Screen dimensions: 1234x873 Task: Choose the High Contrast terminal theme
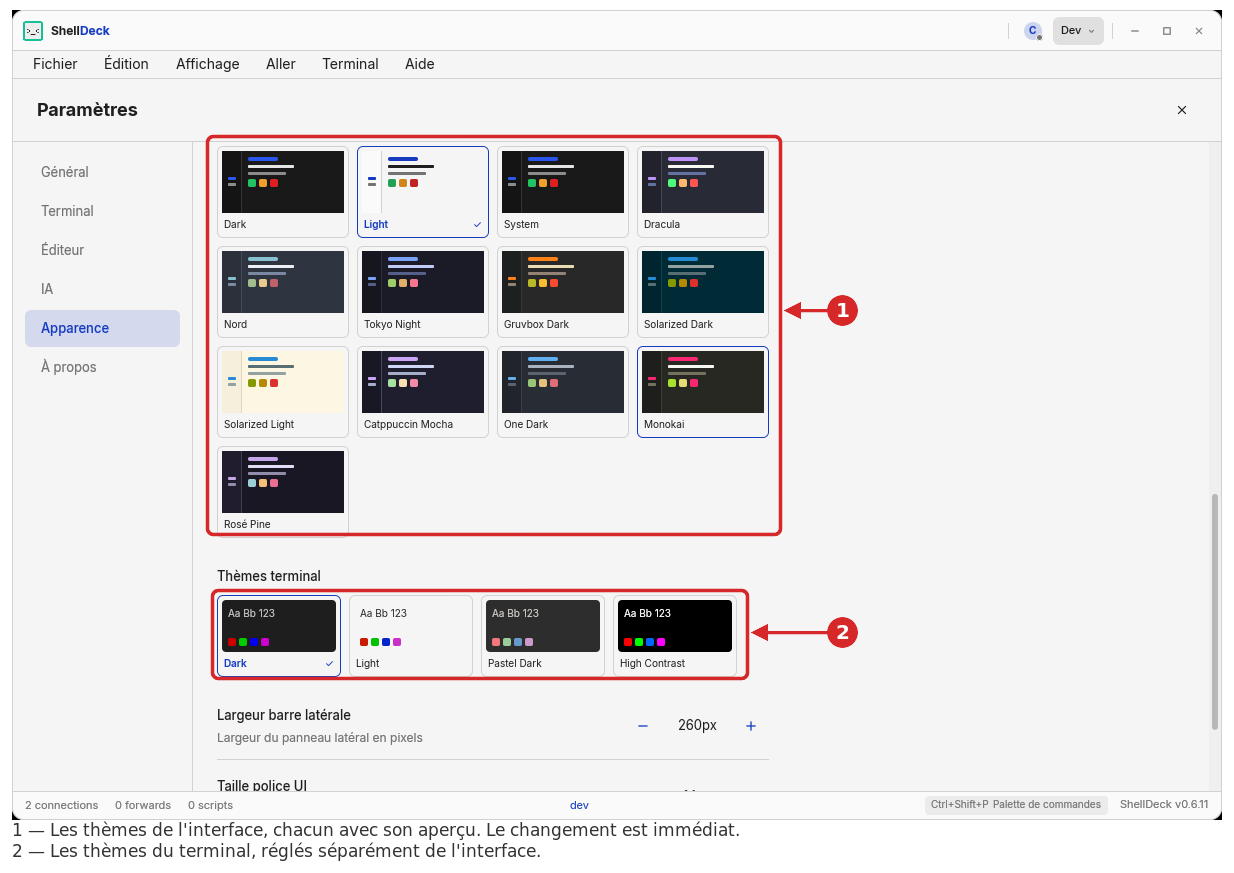675,636
